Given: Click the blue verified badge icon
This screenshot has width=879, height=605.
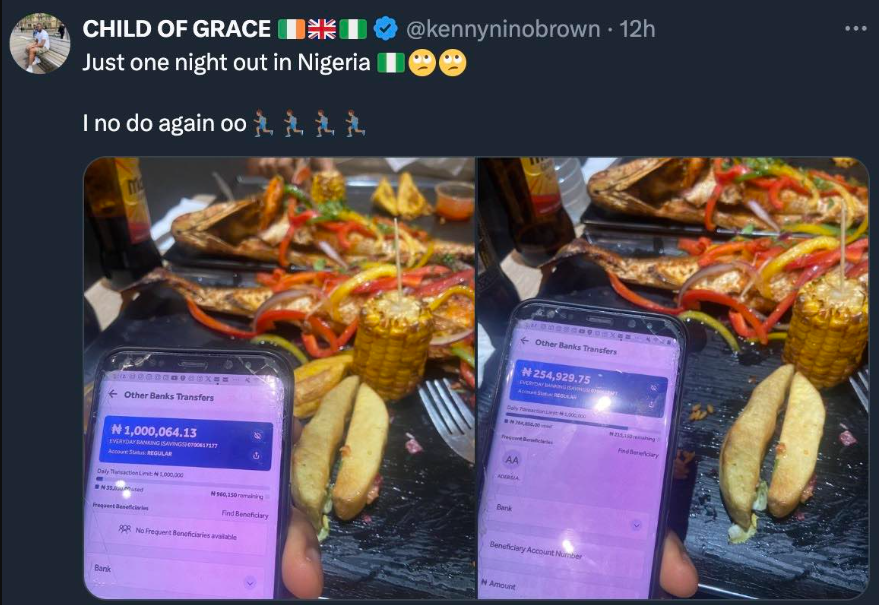Looking at the screenshot, I should click(x=386, y=29).
